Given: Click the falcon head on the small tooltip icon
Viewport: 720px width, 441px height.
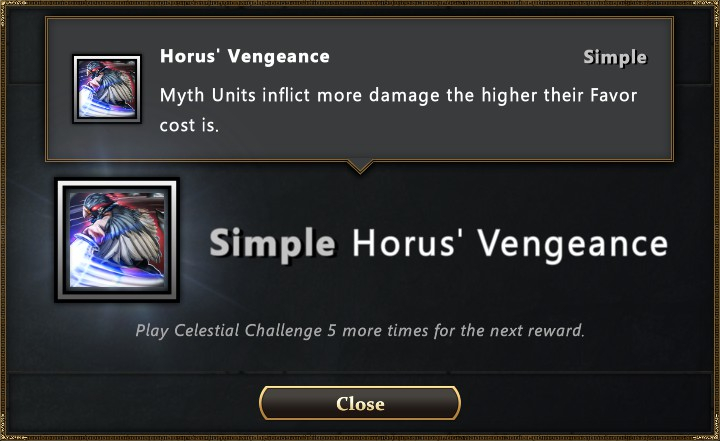Looking at the screenshot, I should coord(95,69).
